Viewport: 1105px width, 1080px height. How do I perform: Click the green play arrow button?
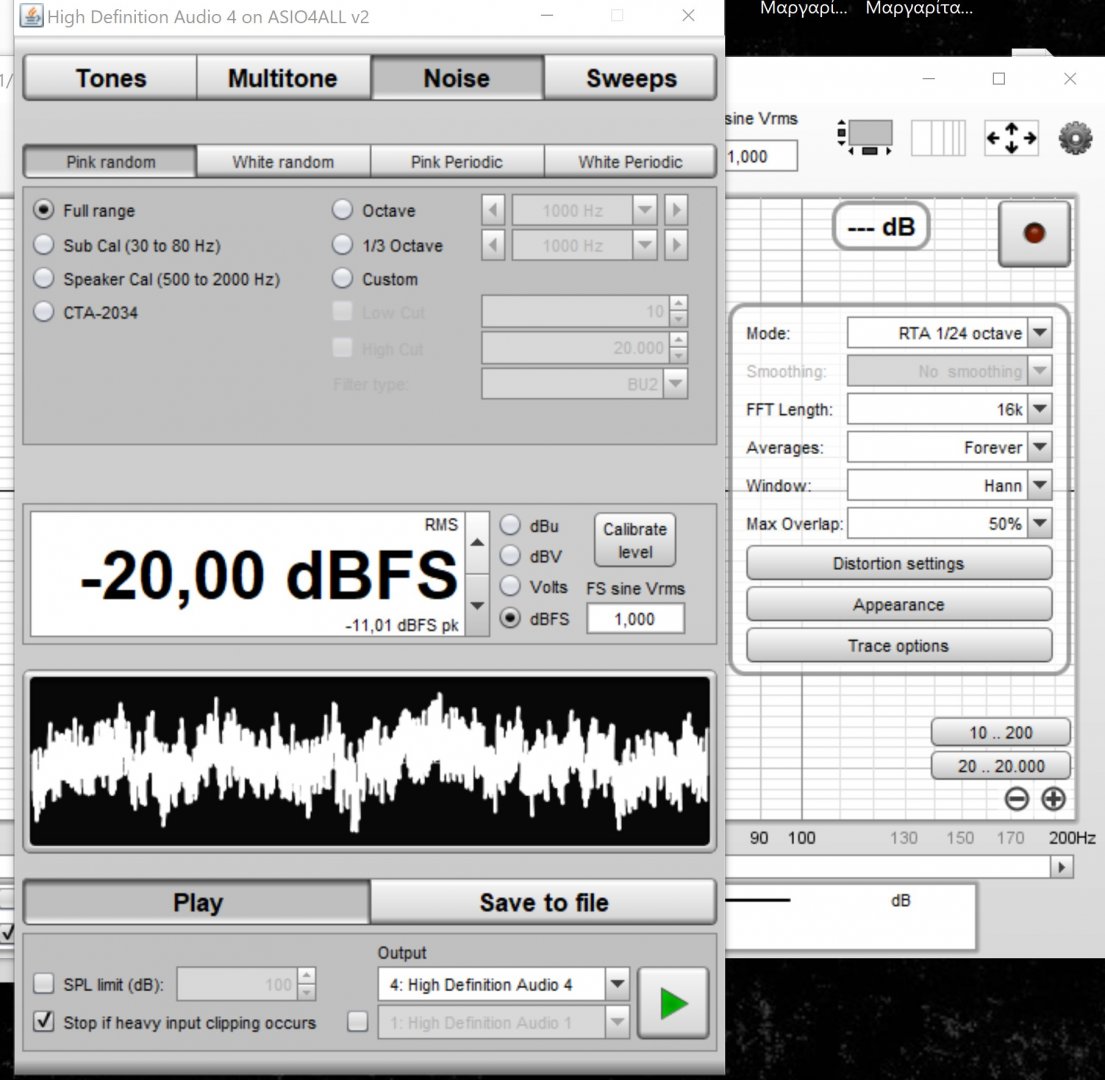[x=673, y=1003]
